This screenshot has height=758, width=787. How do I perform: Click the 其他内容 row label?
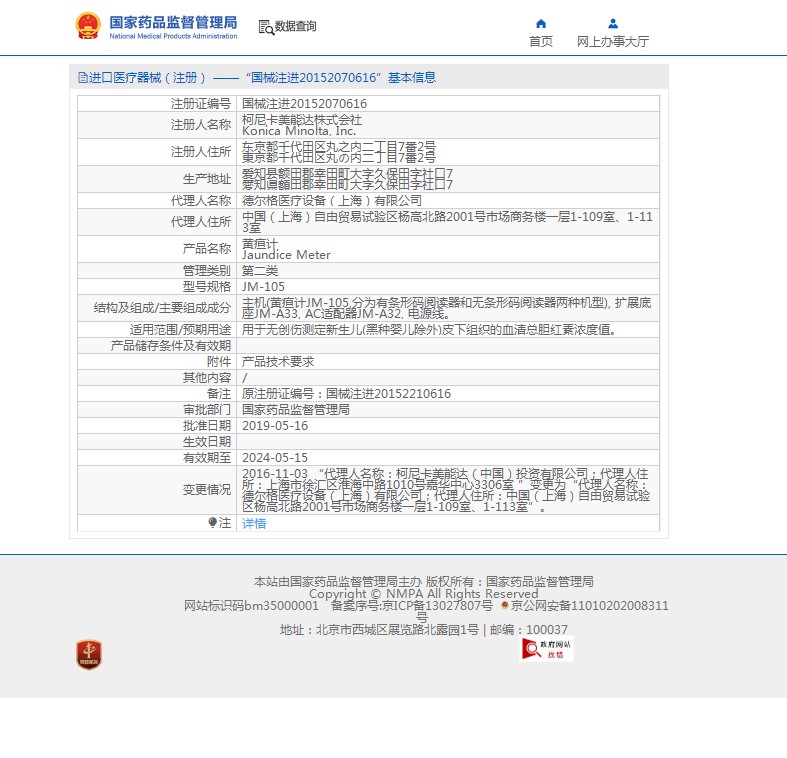point(207,377)
